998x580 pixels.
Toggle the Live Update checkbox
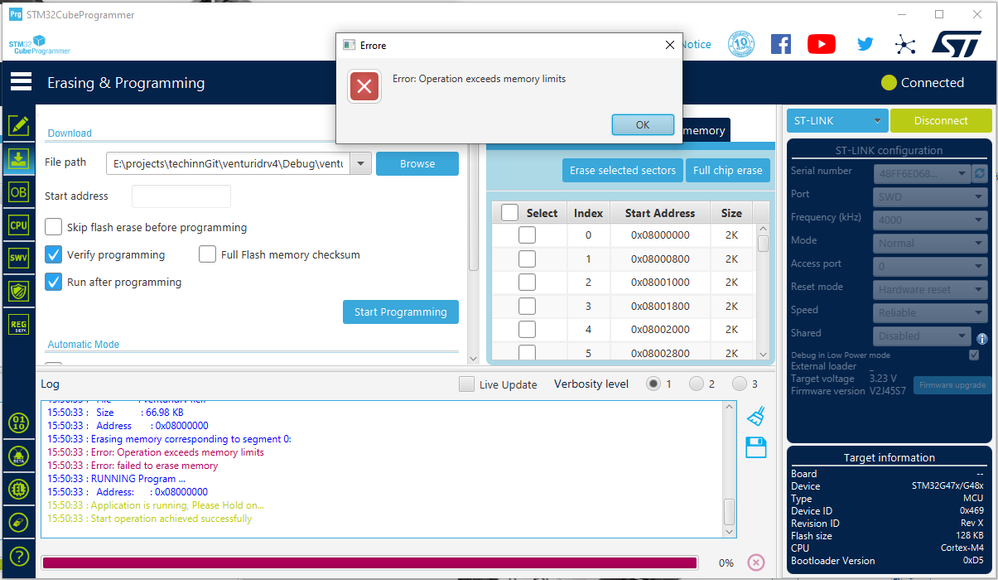coord(467,384)
